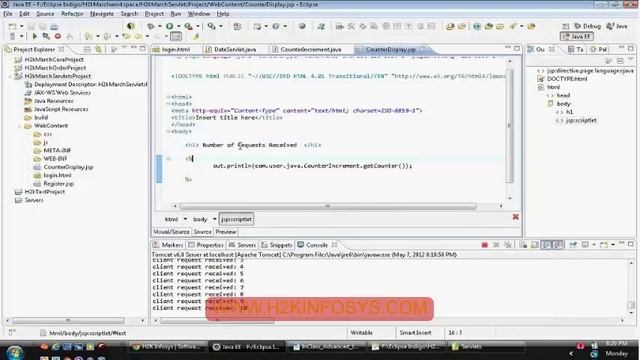The image size is (640, 360).
Task: Click the Java EE perspective button
Action: [577, 36]
